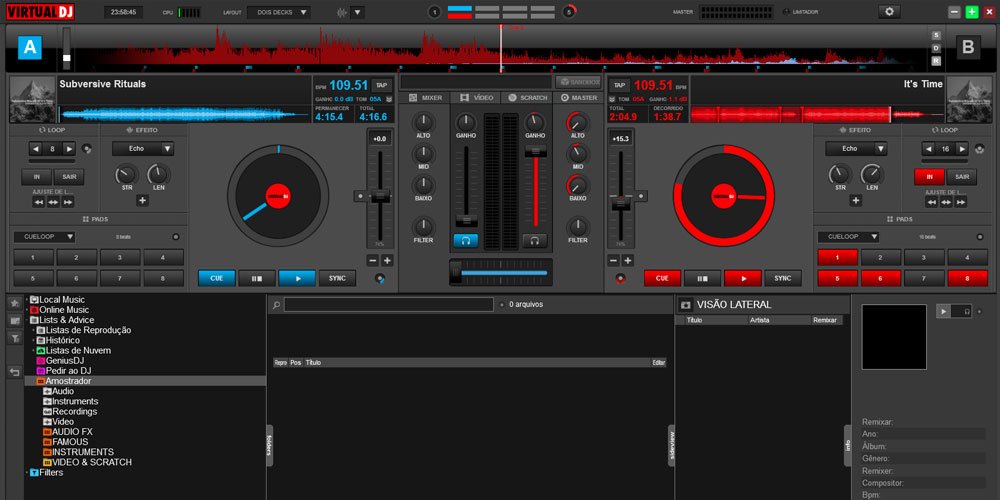1000x500 pixels.
Task: Open deck B CUELOOP pads dropdown
Action: (848, 237)
